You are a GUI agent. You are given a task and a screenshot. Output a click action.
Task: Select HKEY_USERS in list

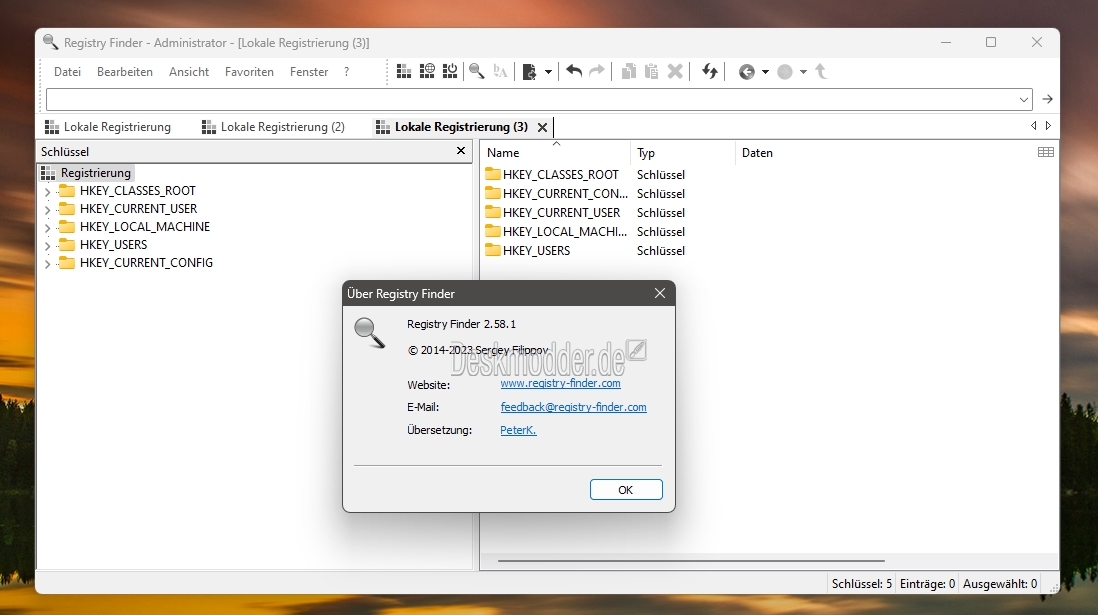pyautogui.click(x=528, y=250)
